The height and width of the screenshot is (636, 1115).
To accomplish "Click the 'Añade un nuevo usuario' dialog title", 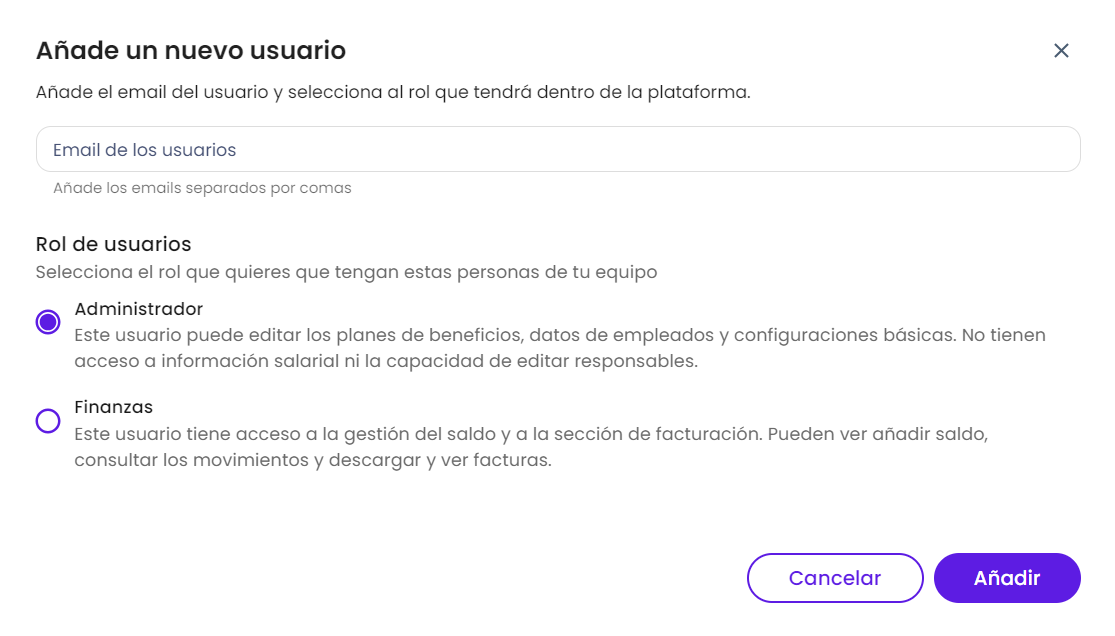I will coord(191,50).
